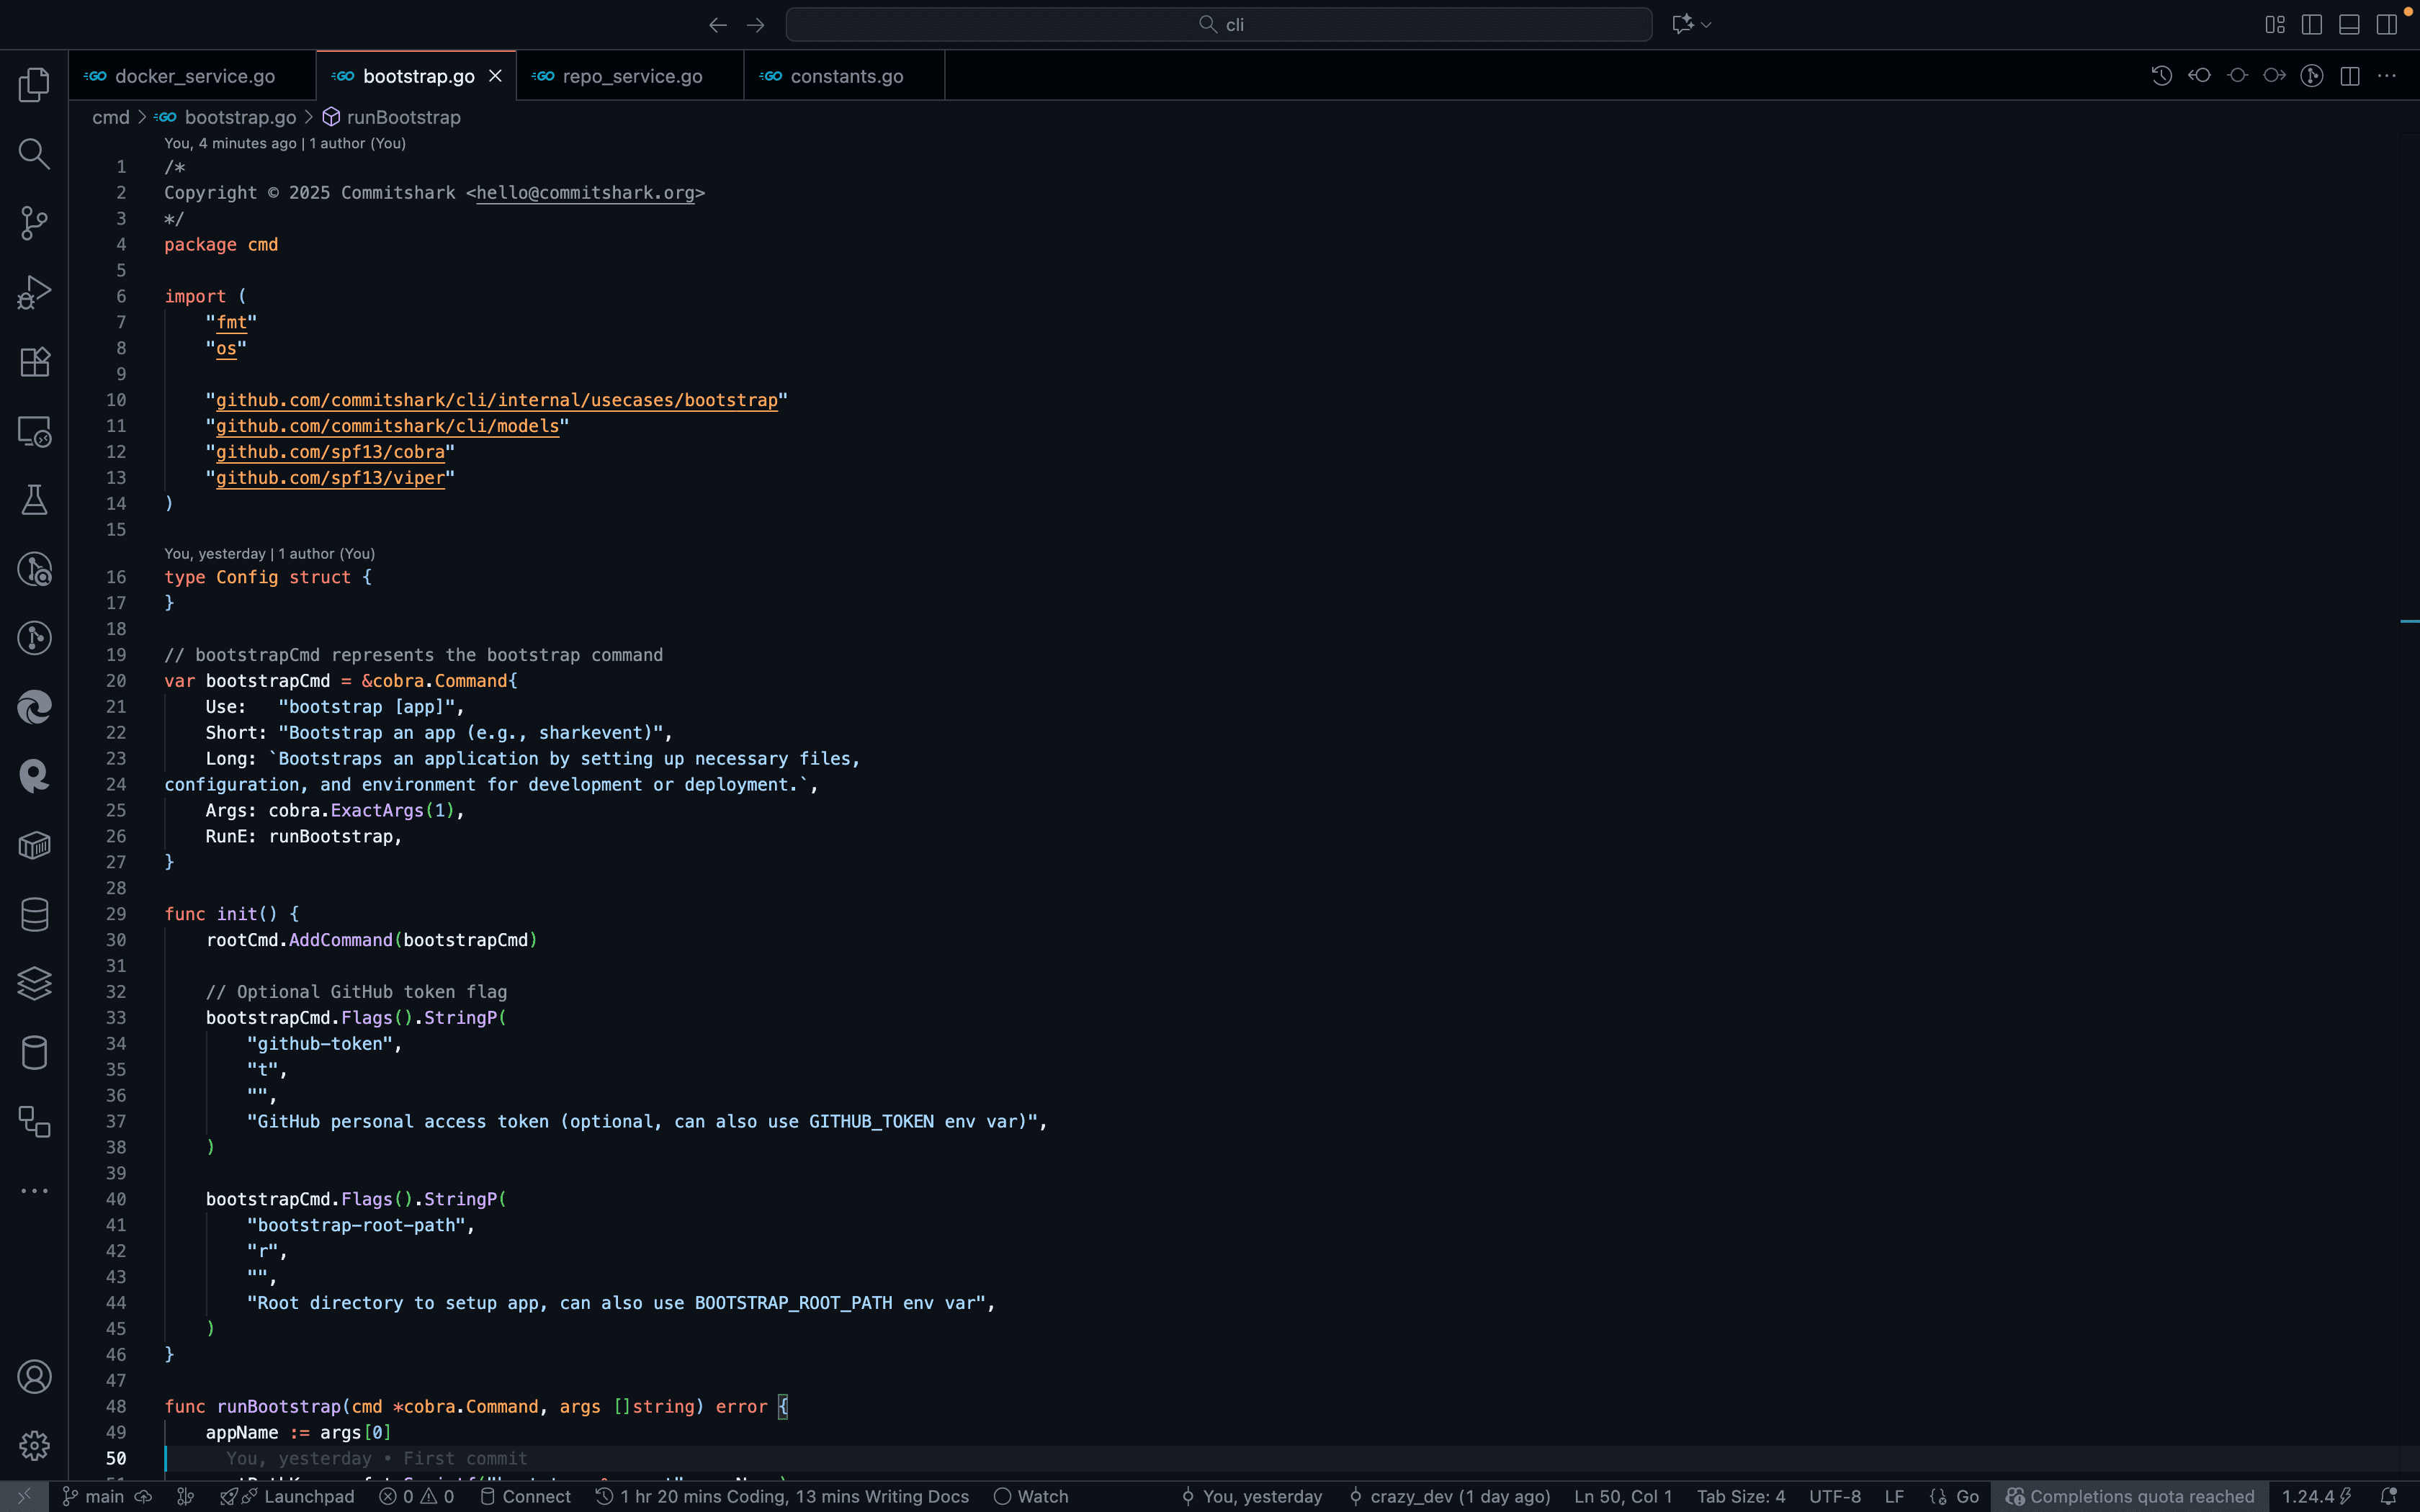The height and width of the screenshot is (1512, 2420).
Task: Toggle the secondary side bar layout button
Action: pyautogui.click(x=2387, y=25)
